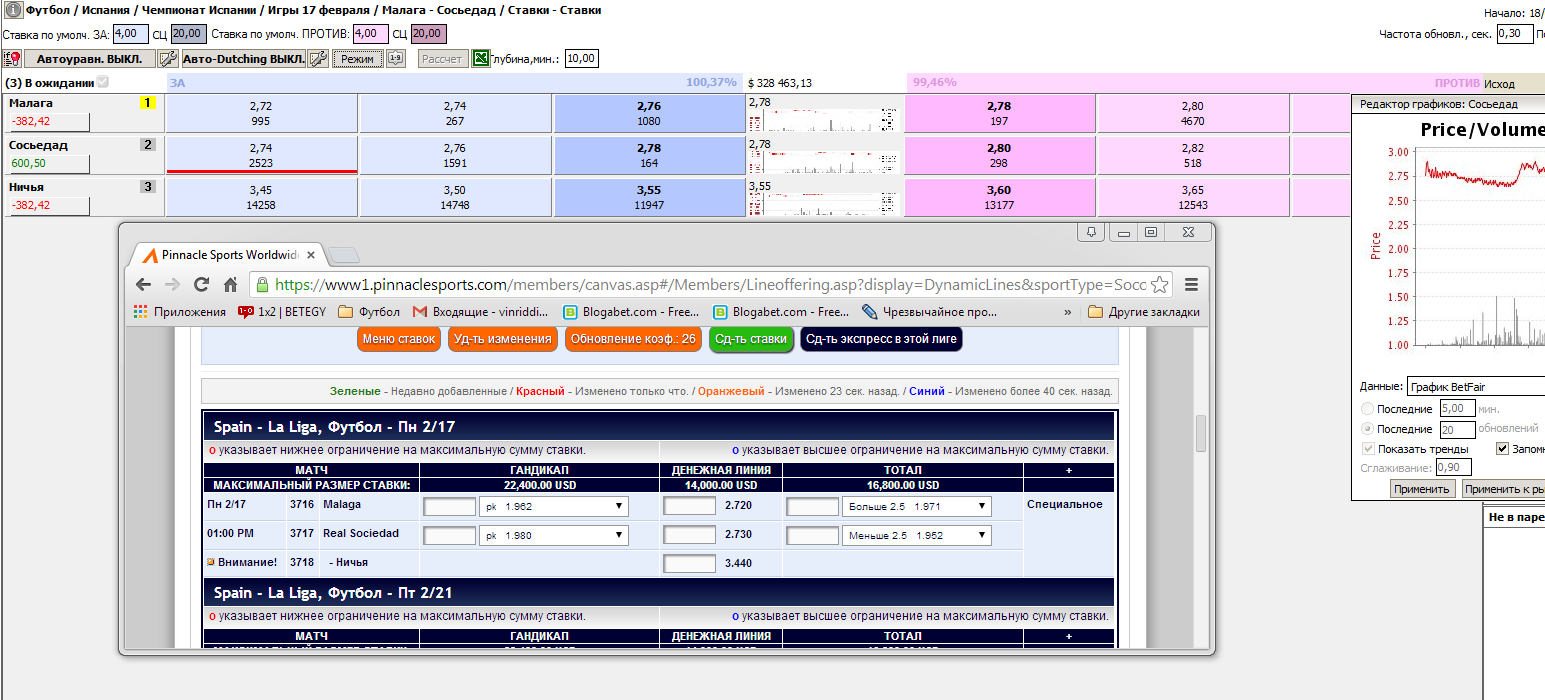Open the Приложения apps bookmark
This screenshot has height=700, width=1545.
point(180,312)
